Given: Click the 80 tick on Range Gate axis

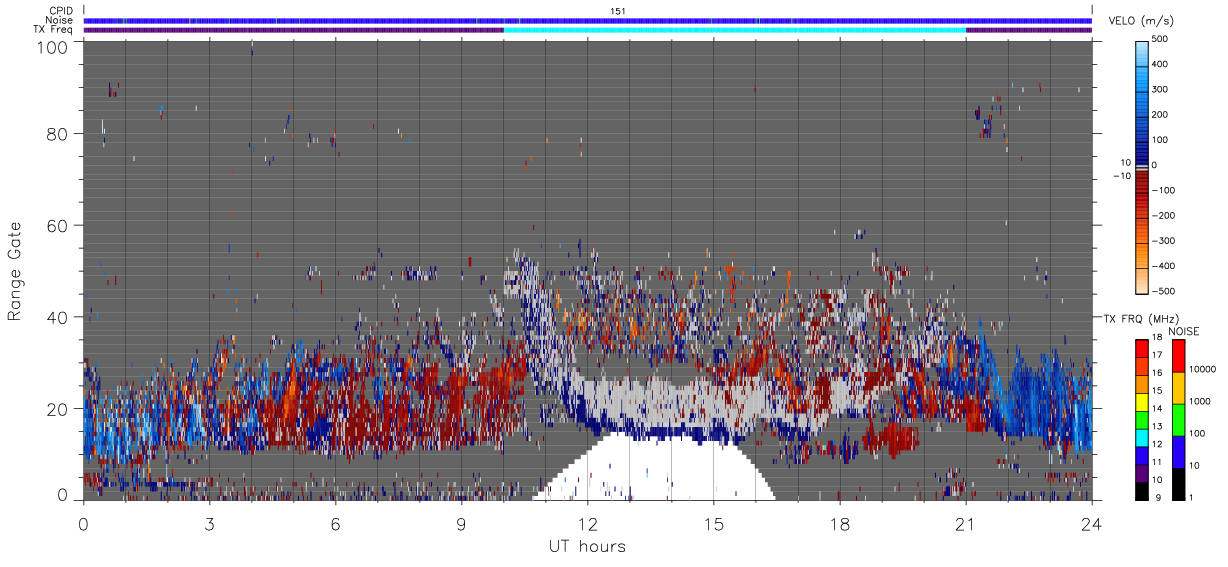Looking at the screenshot, I should 57,134.
